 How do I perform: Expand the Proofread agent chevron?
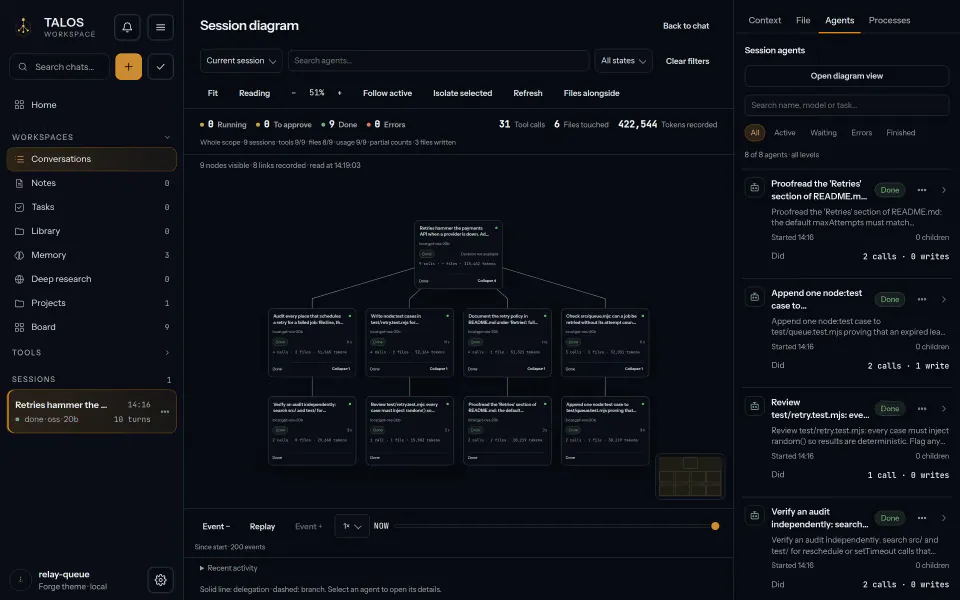point(943,190)
